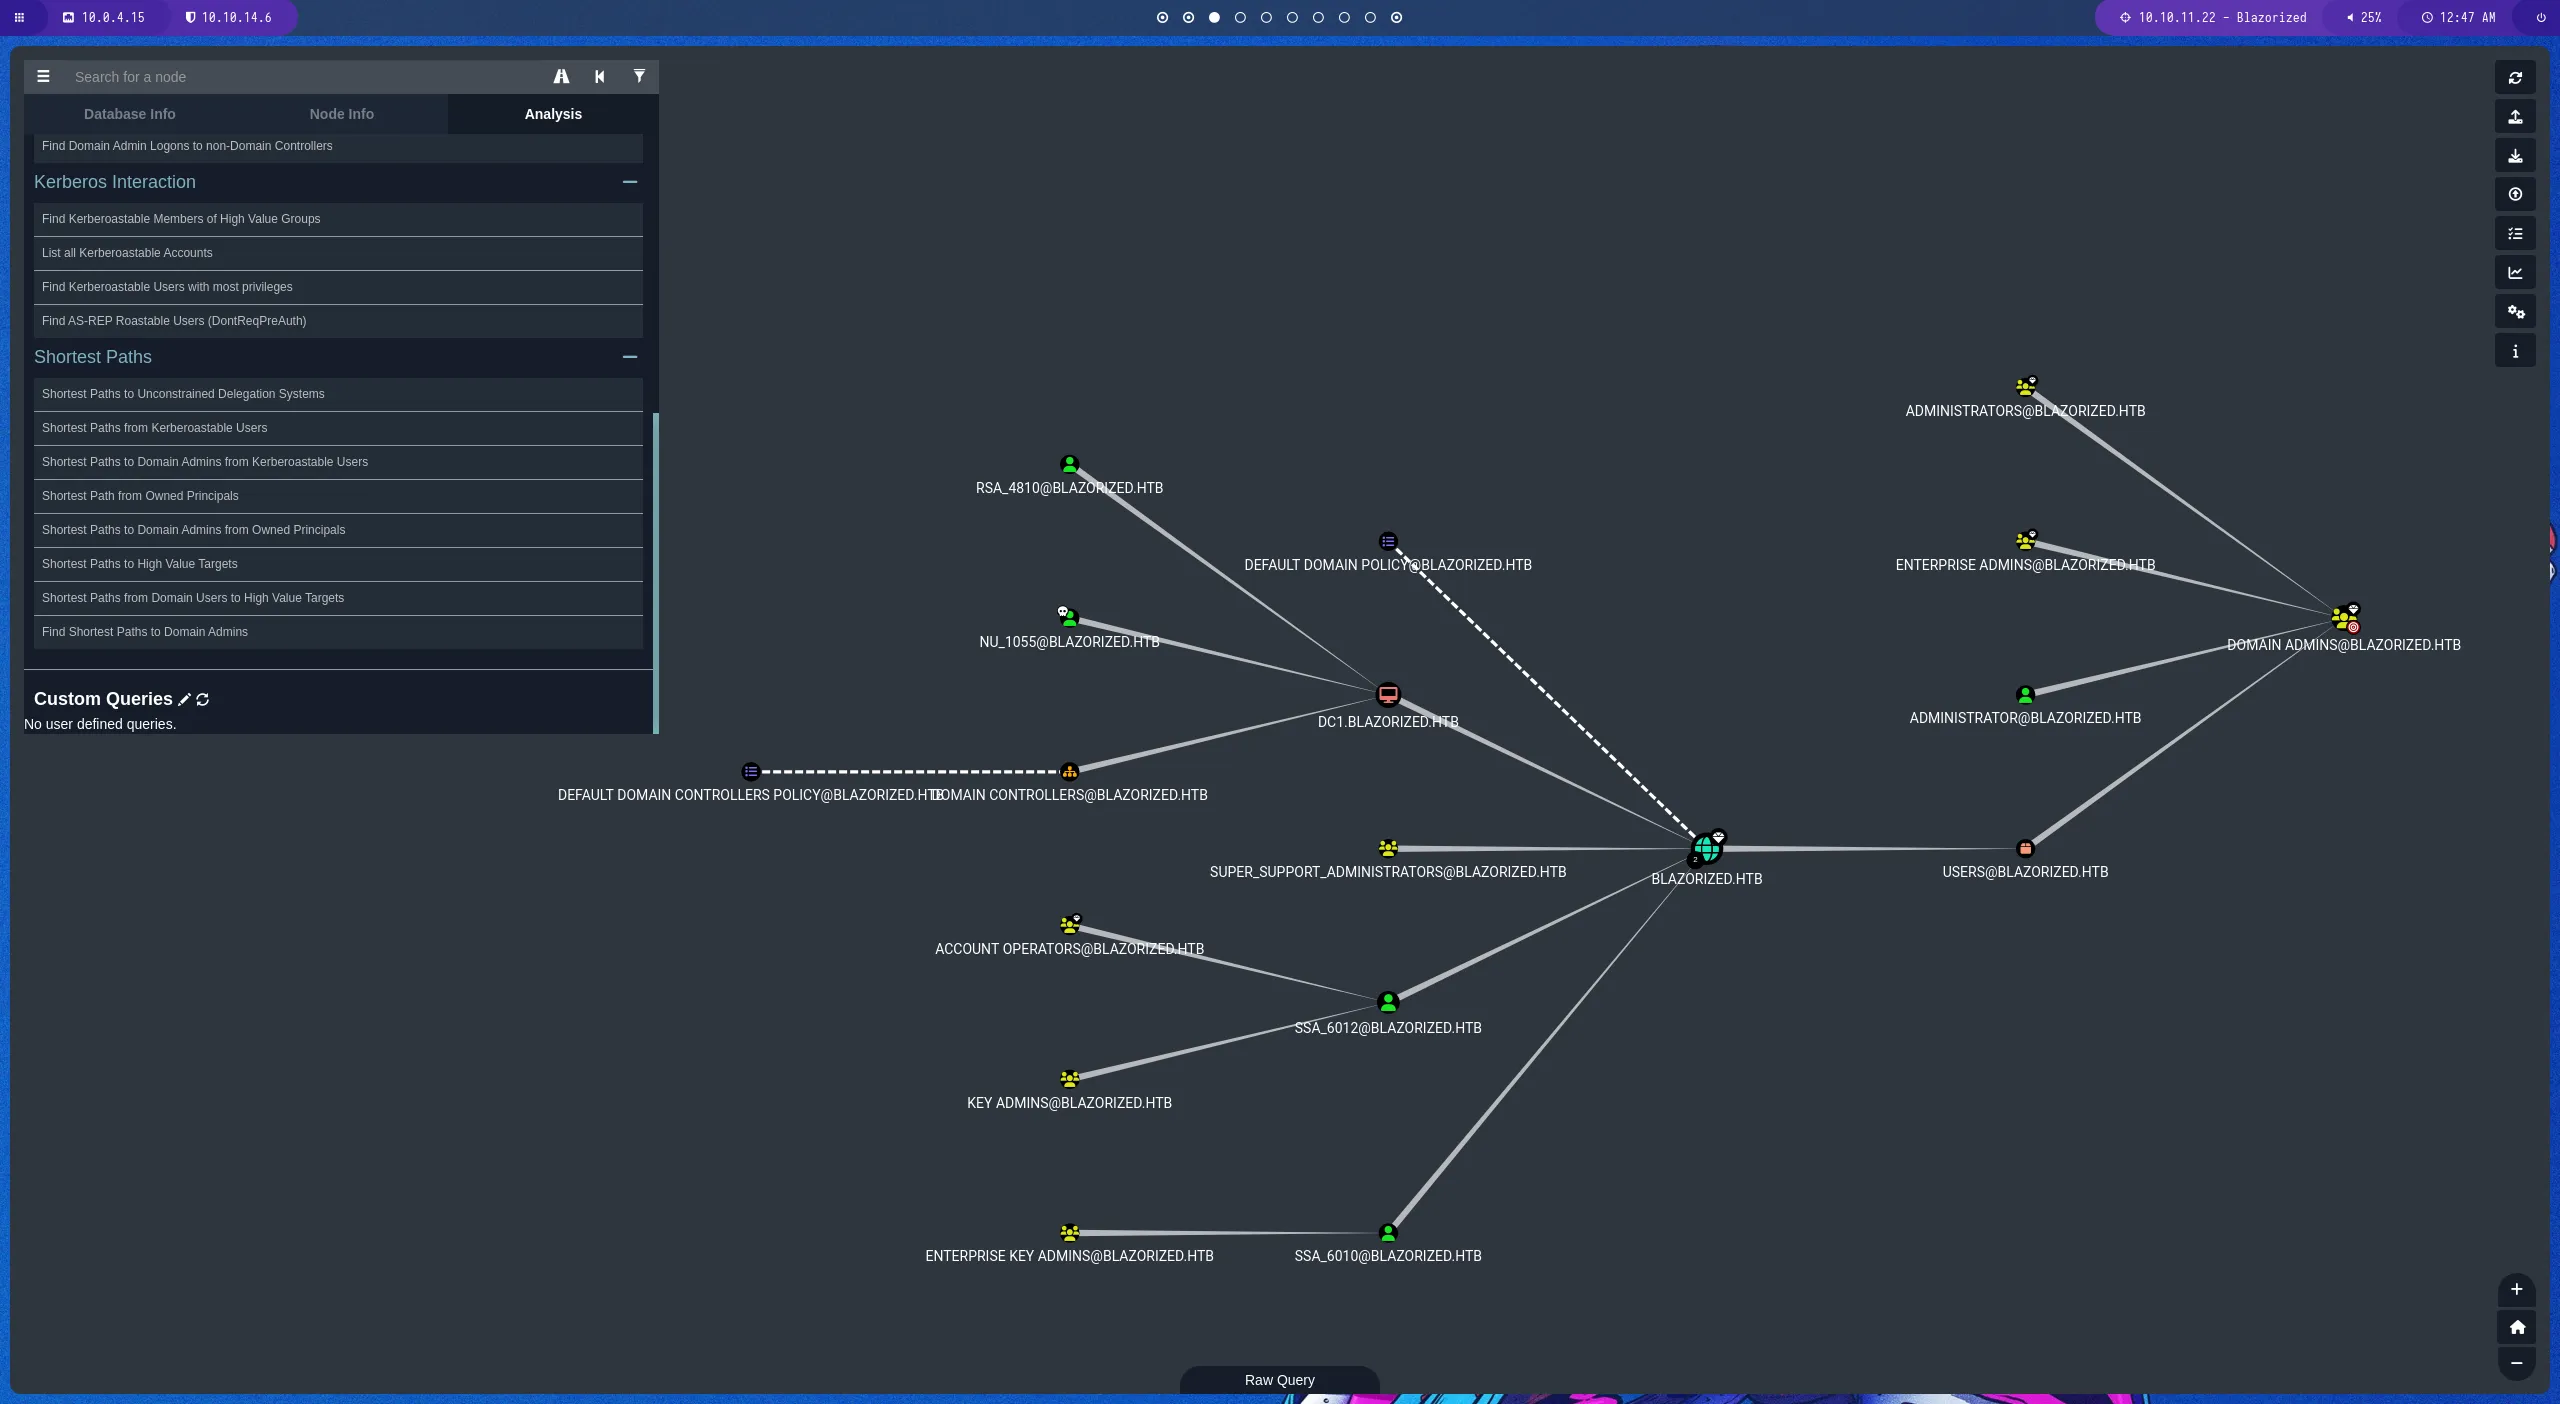Open the settings gears icon
This screenshot has height=1404, width=2560.
click(2515, 312)
